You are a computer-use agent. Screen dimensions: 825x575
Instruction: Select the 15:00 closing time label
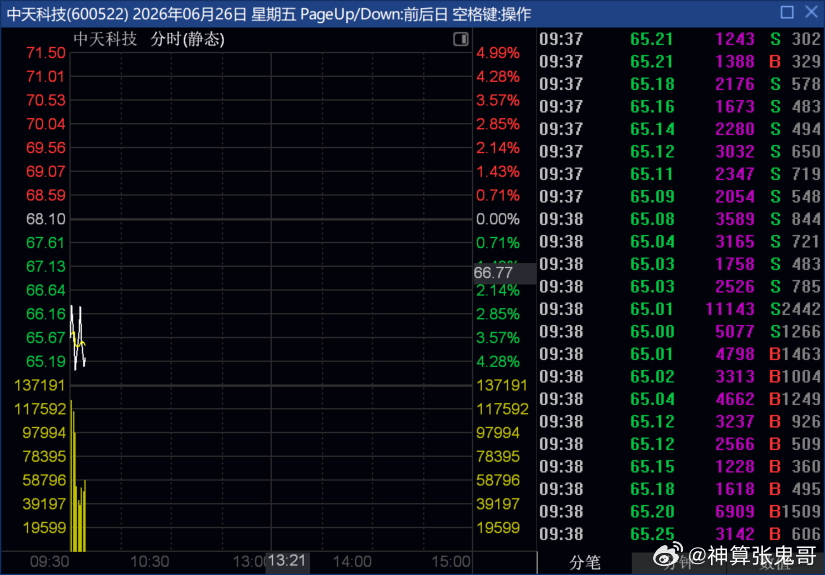(451, 562)
